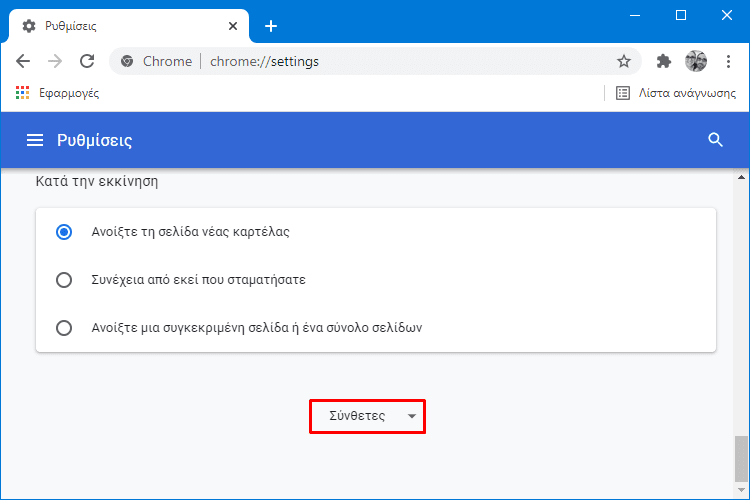The image size is (750, 500).
Task: Maximize the Chrome window
Action: click(681, 15)
